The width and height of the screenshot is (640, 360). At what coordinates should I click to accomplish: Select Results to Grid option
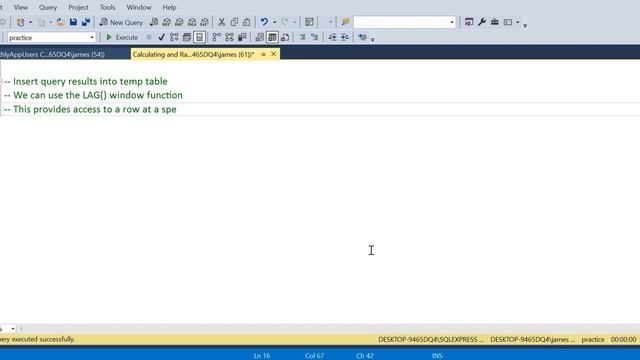pyautogui.click(x=272, y=38)
